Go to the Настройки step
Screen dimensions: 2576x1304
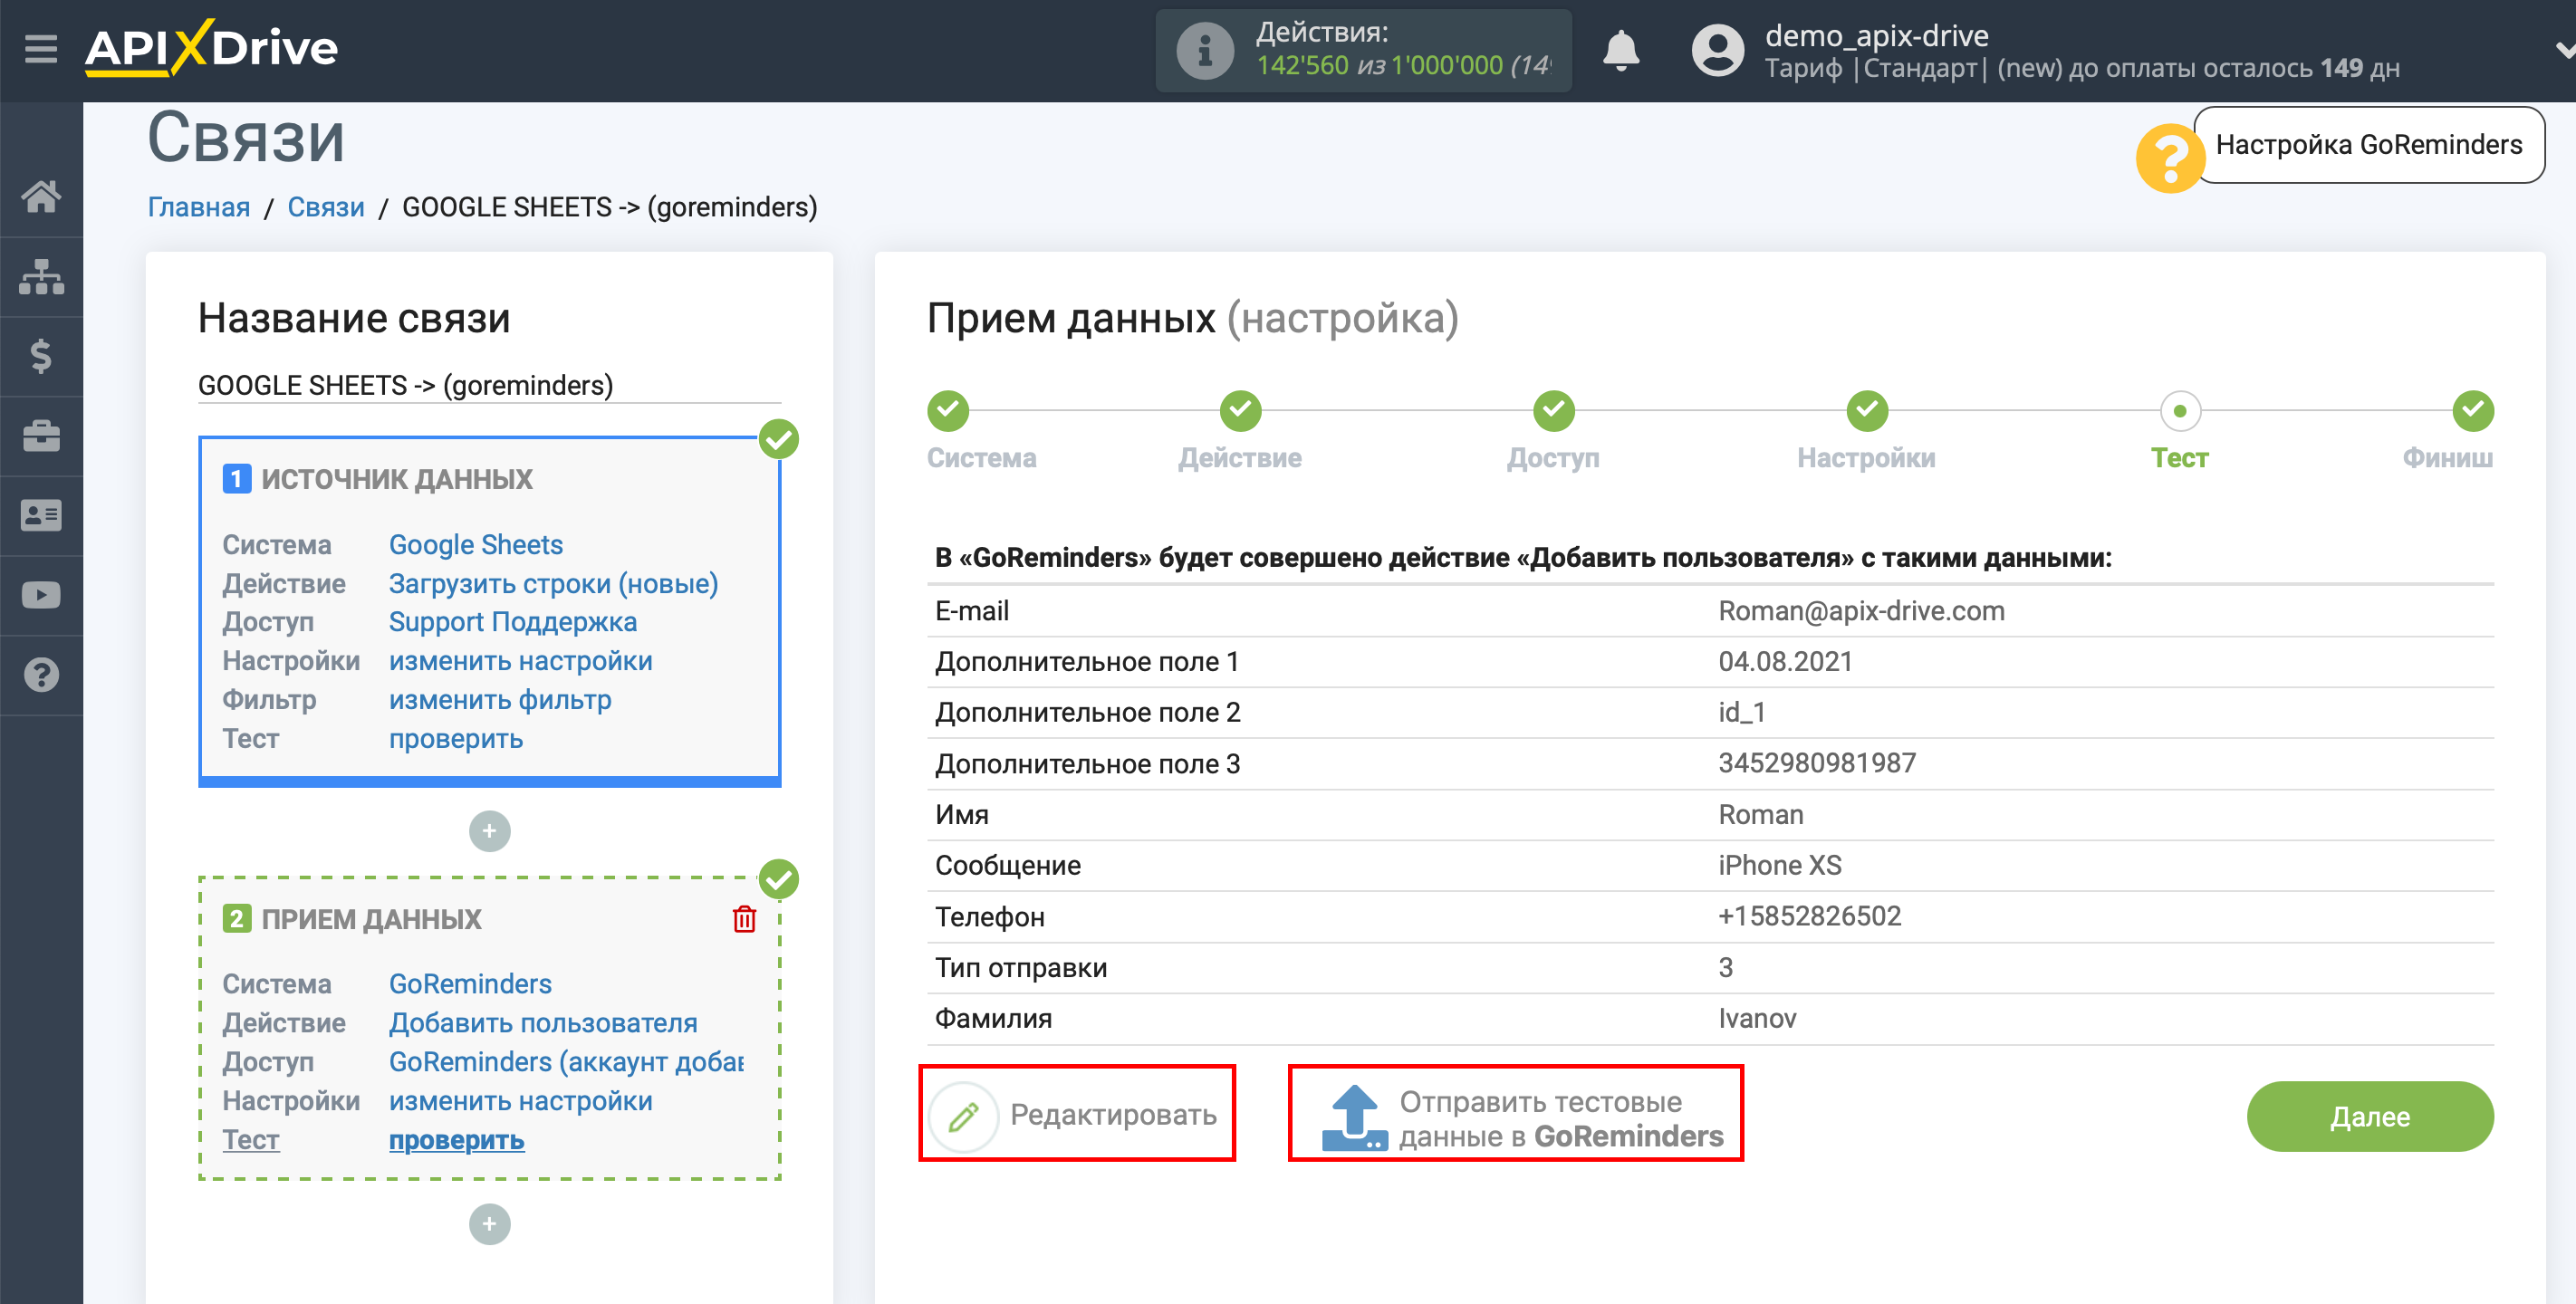[x=1866, y=411]
